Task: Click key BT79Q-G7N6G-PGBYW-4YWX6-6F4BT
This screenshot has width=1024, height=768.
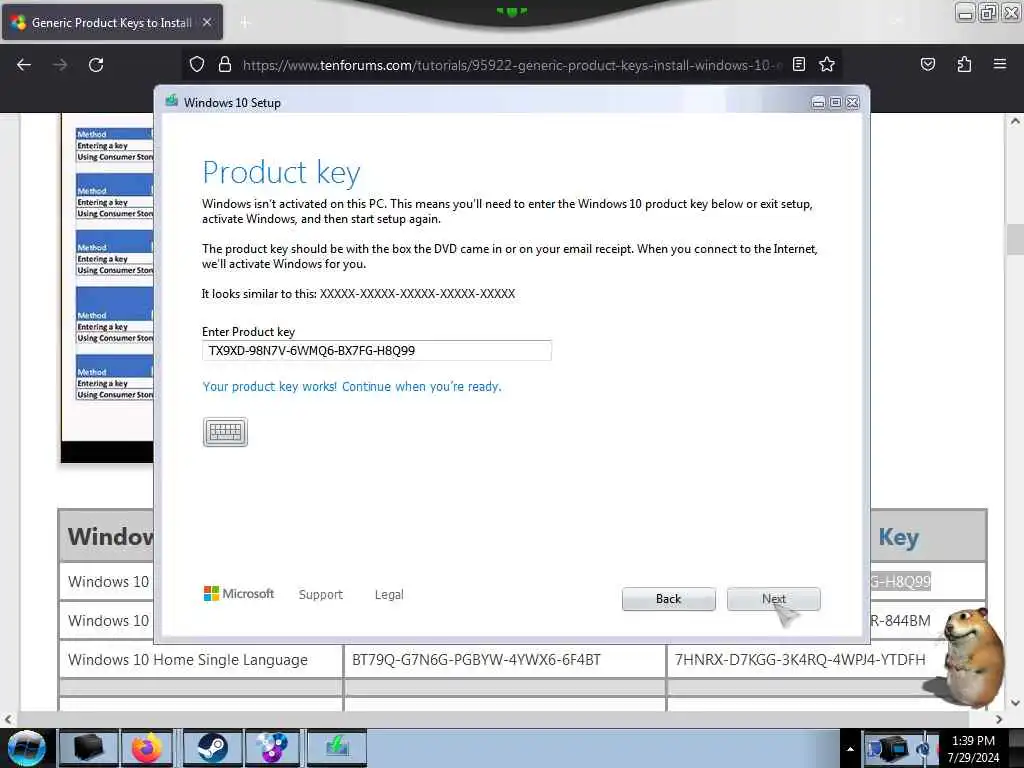Action: (x=476, y=660)
